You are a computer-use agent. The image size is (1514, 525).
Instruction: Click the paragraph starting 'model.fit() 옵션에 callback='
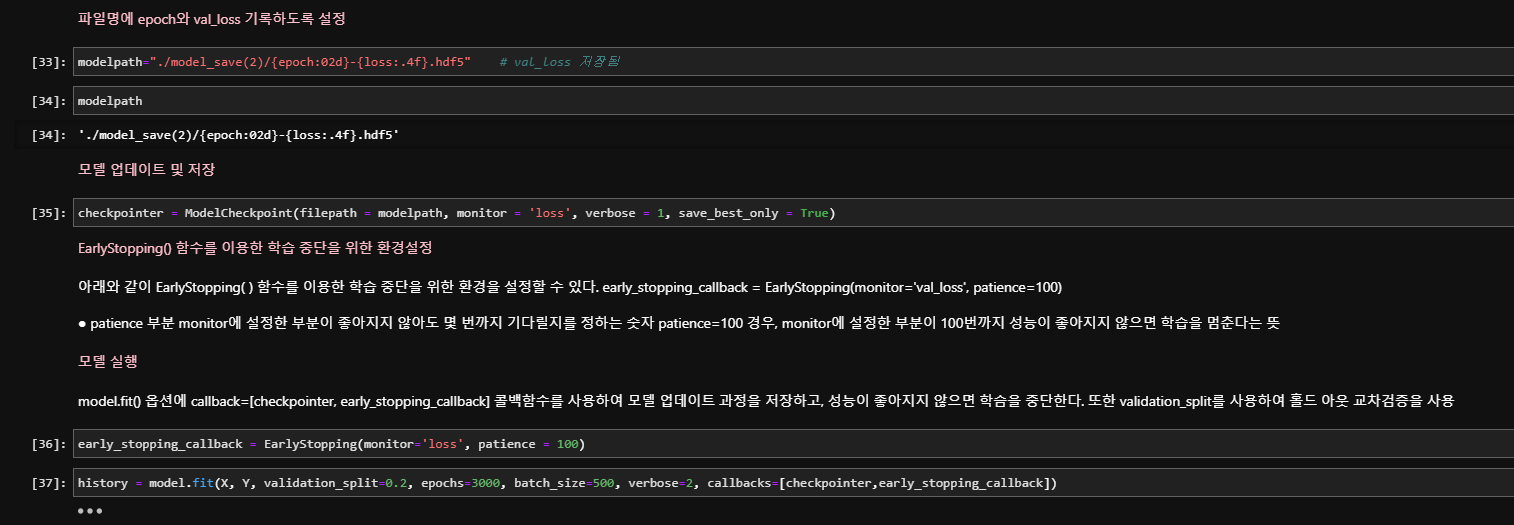click(766, 401)
